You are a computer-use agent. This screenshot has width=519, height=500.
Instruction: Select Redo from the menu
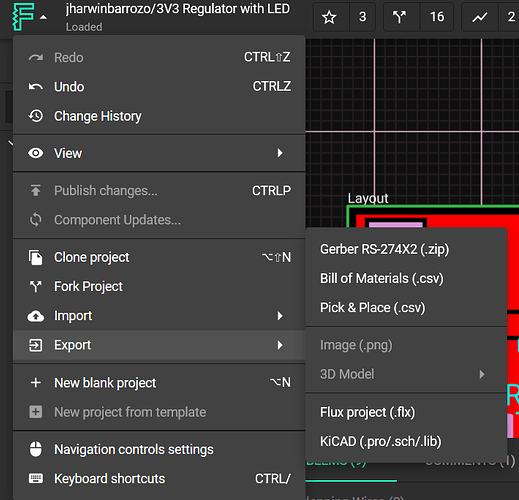coord(159,58)
